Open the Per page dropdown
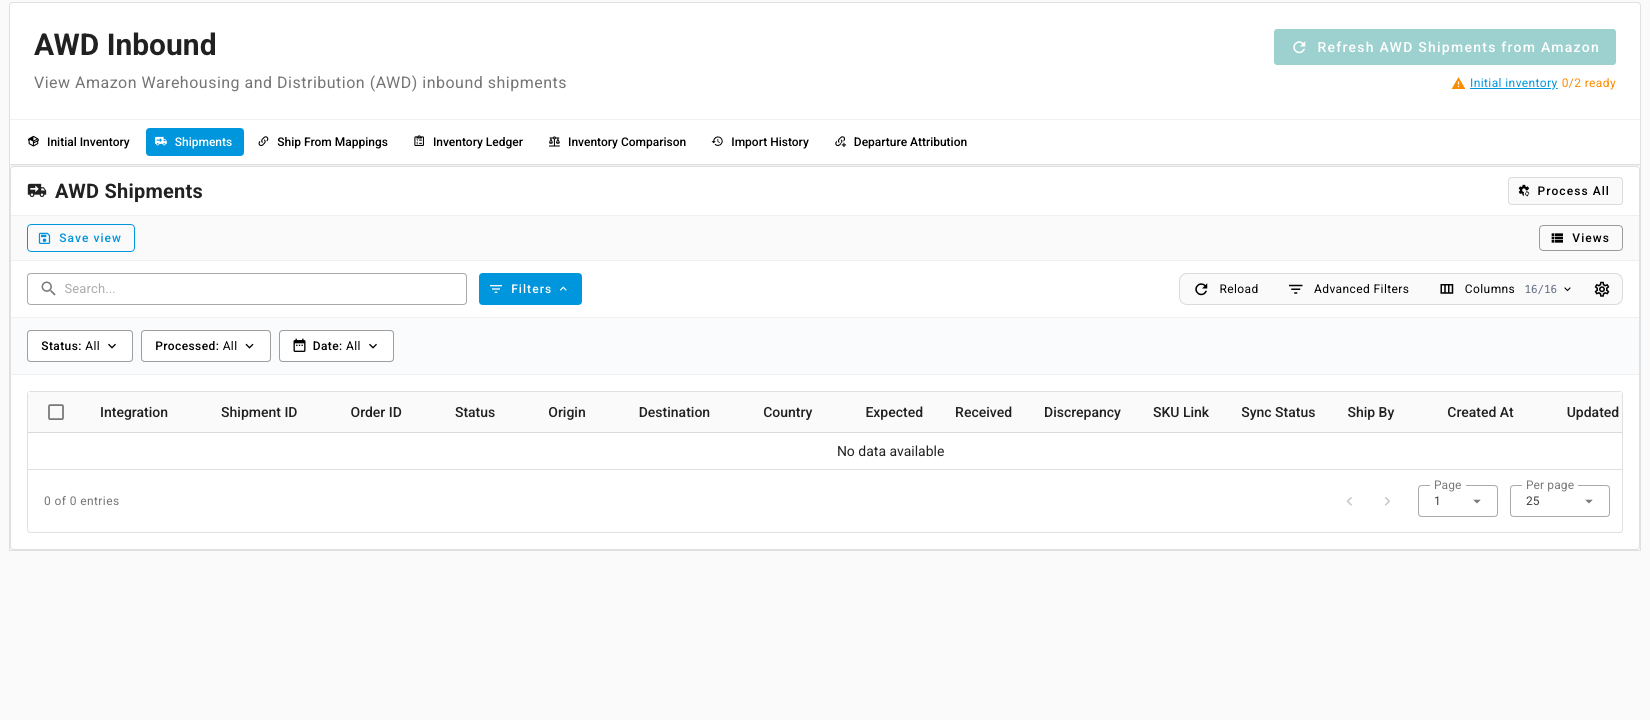Viewport: 1650px width, 720px height. click(1560, 501)
